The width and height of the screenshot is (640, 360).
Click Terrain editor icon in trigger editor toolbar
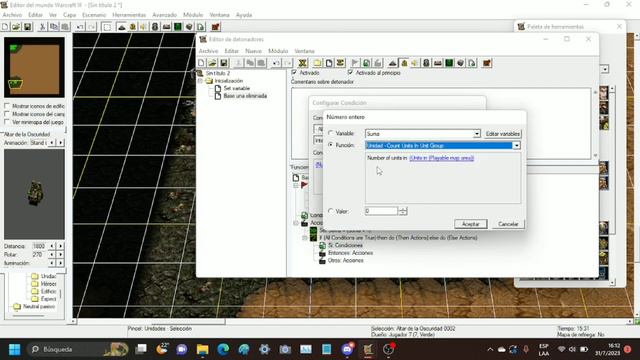click(393, 63)
